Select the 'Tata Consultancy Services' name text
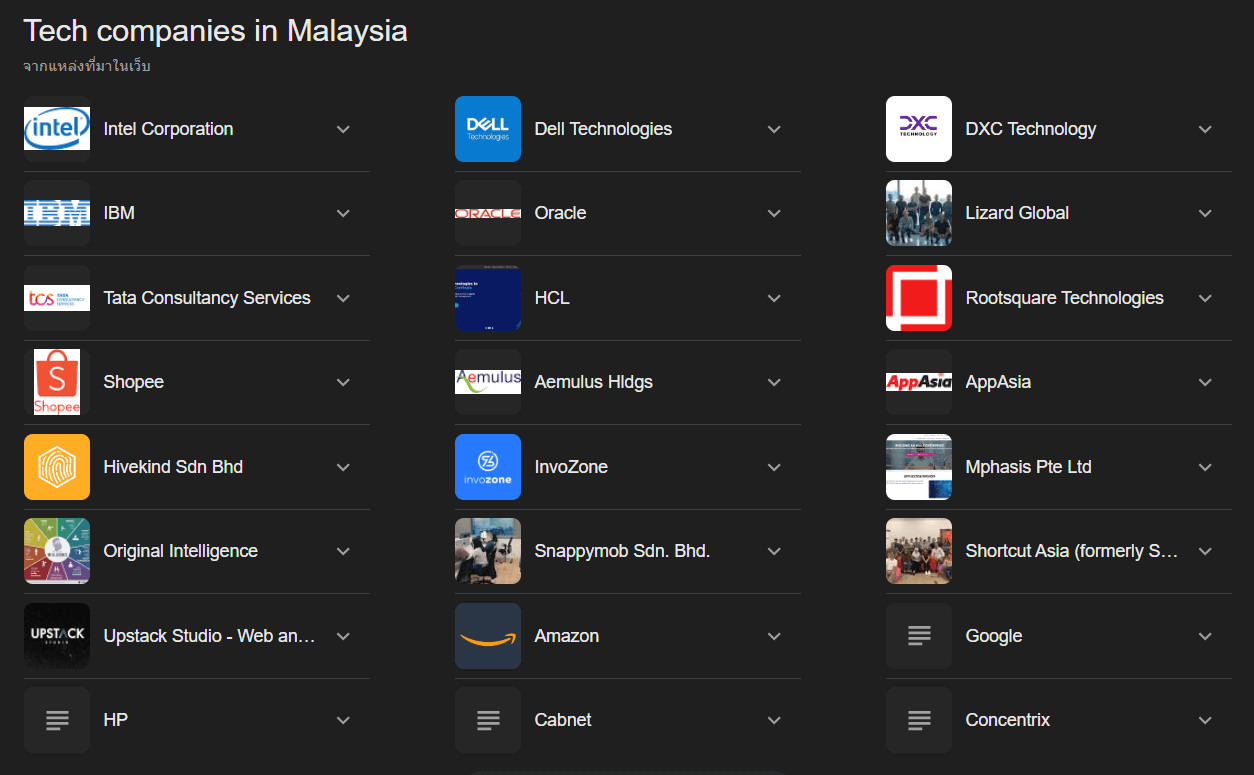The image size is (1254, 775). 207,298
